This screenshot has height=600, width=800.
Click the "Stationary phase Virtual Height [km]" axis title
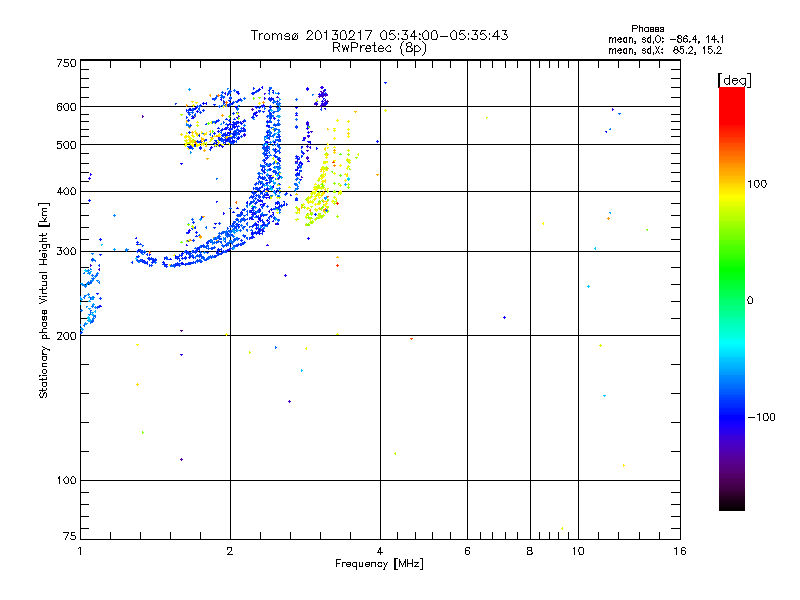click(43, 300)
